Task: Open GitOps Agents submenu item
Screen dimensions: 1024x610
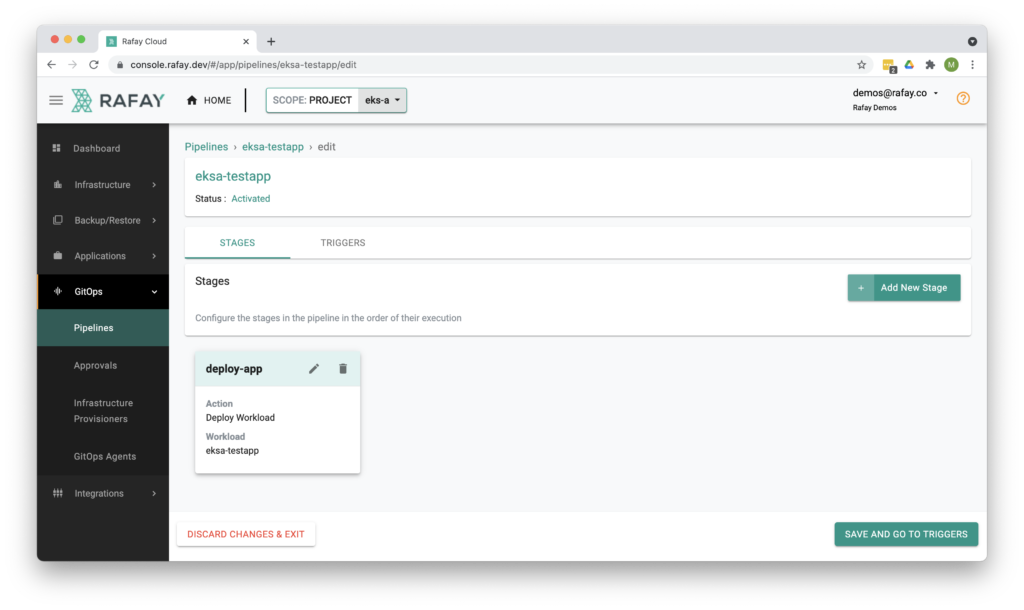Action: click(103, 457)
